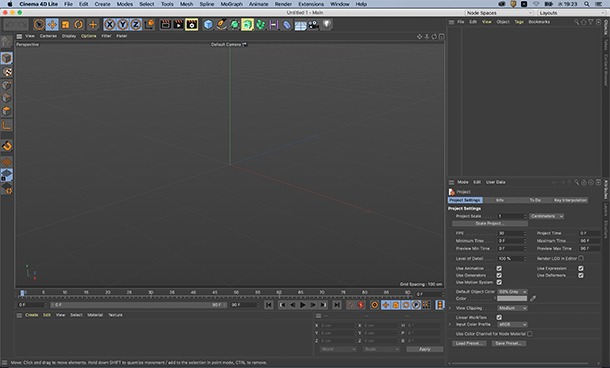610x368 pixels.
Task: Click Scale Project button
Action: point(490,223)
